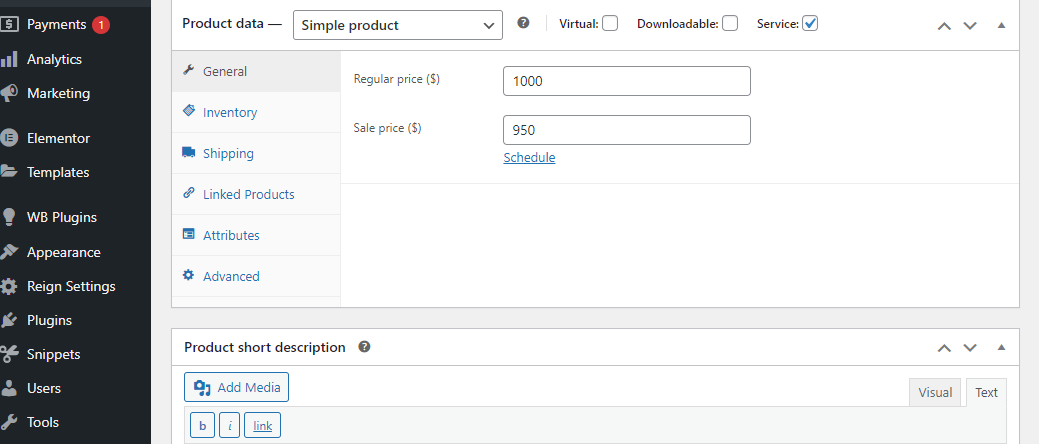Open the Simple product type dropdown
1039x444 pixels.
click(x=398, y=25)
